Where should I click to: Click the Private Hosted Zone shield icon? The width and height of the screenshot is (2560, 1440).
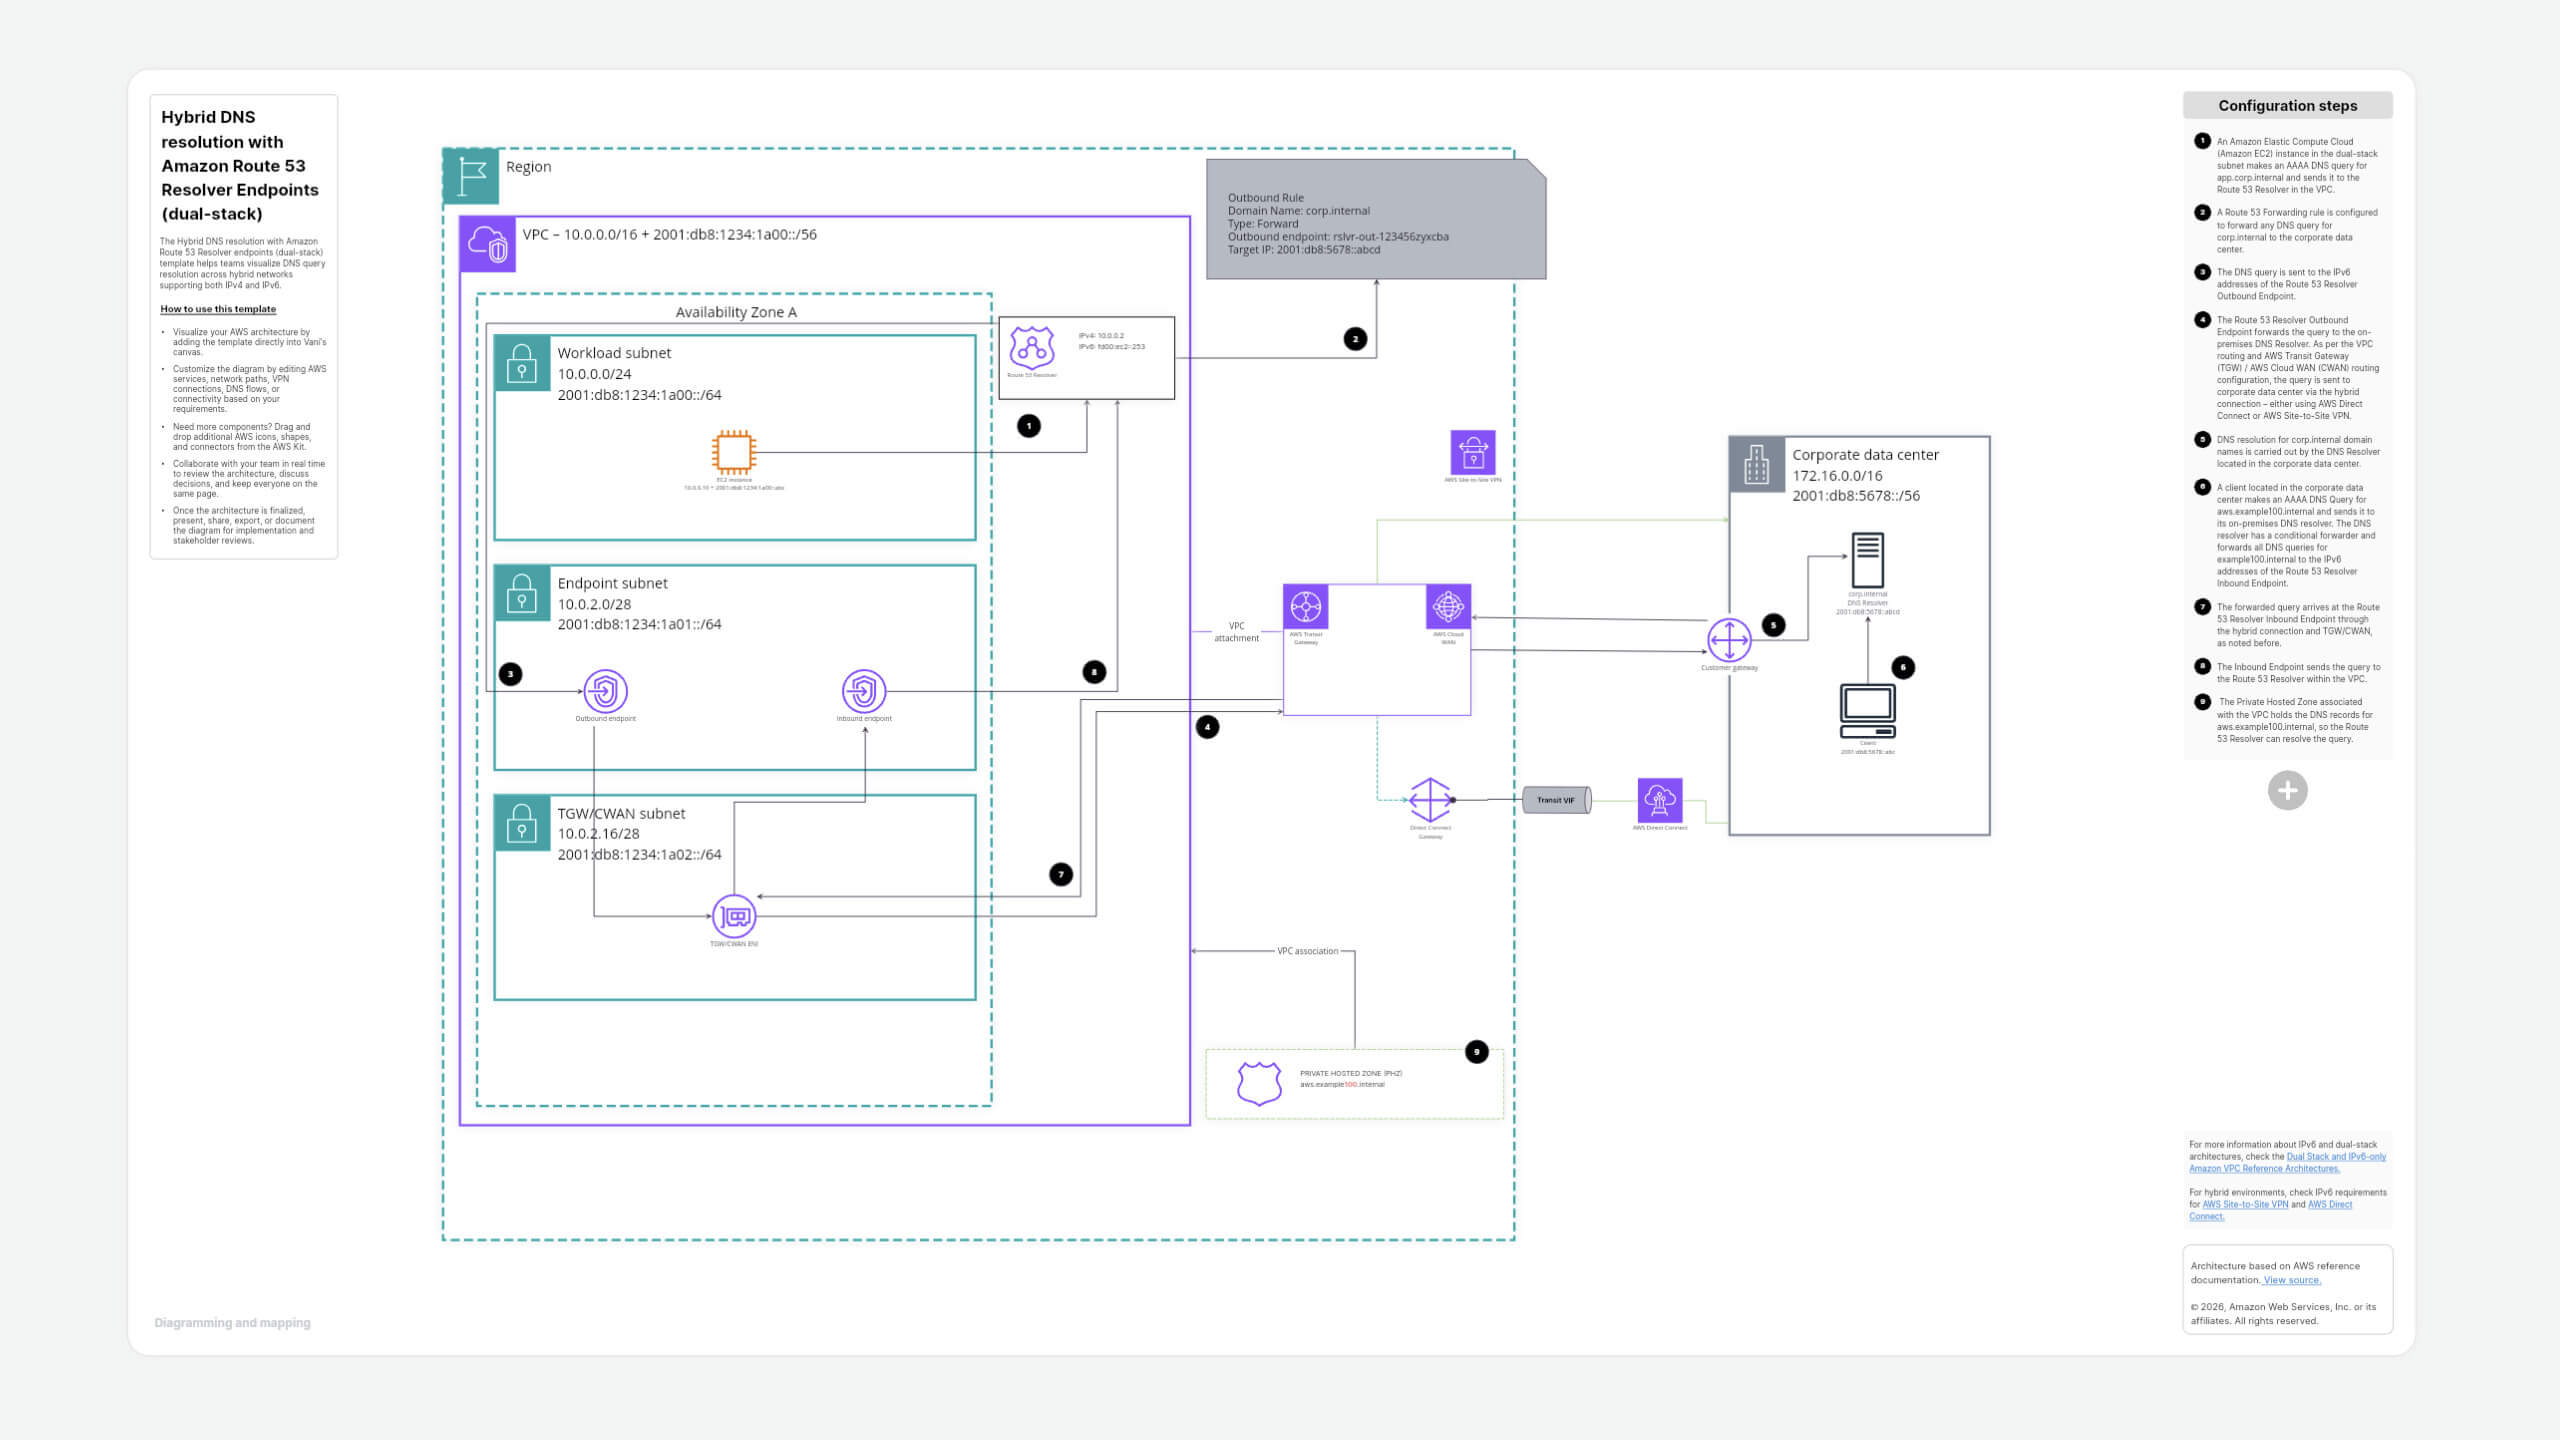coord(1259,1083)
